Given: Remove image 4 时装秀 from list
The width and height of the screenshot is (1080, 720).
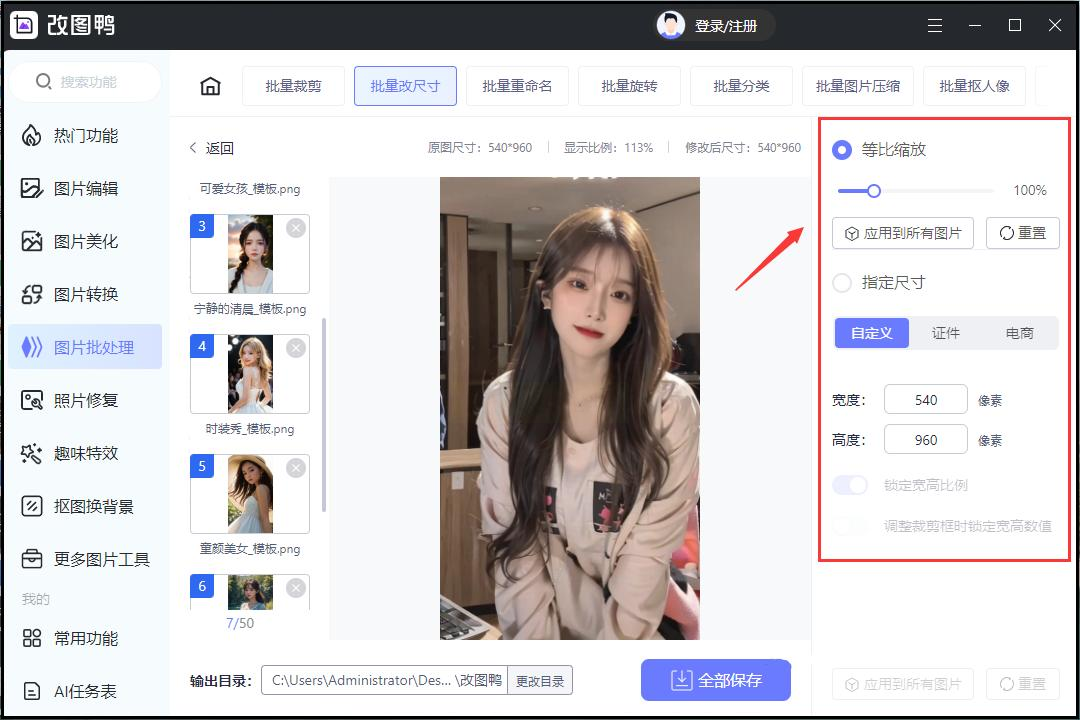Looking at the screenshot, I should click(295, 348).
